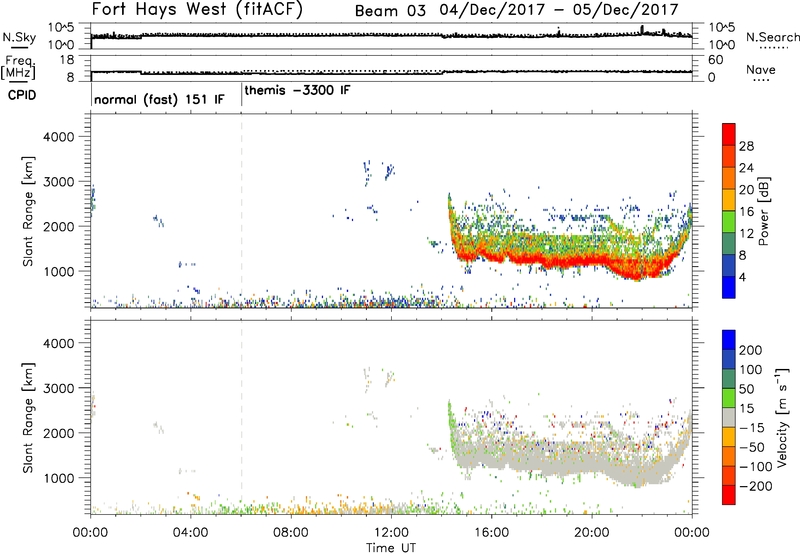Click the '20:00' time tick label
This screenshot has width=800, height=554.
pos(592,533)
